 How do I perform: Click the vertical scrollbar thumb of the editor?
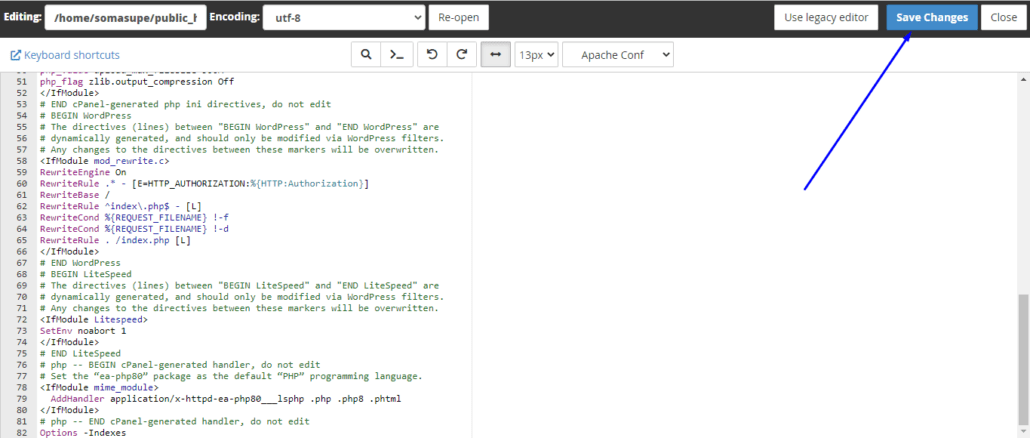coord(1023,359)
